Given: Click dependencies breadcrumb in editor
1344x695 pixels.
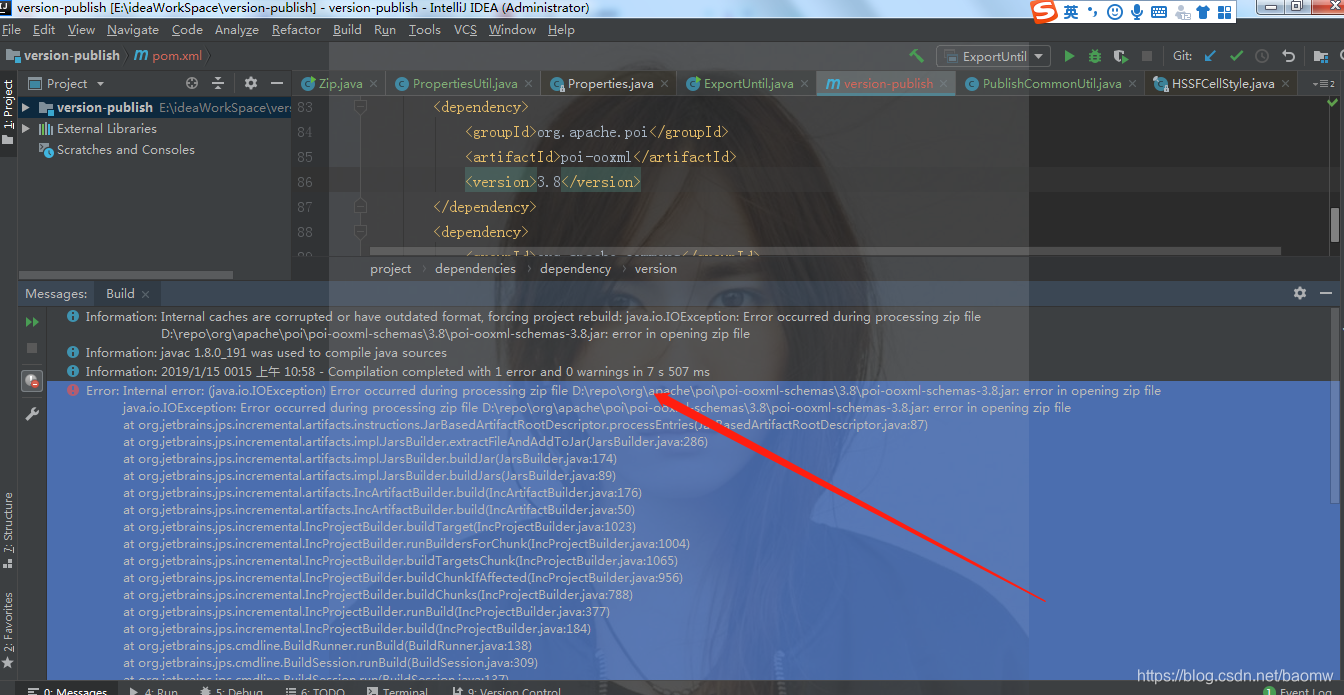Looking at the screenshot, I should click(475, 268).
